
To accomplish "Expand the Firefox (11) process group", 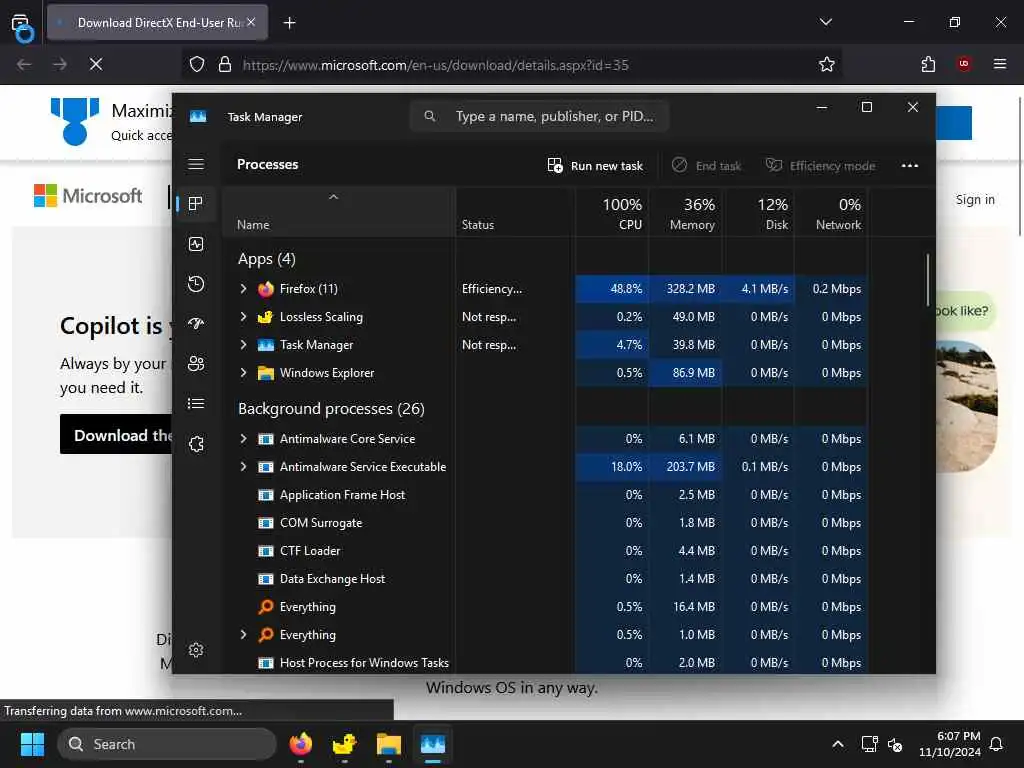I will click(x=243, y=289).
